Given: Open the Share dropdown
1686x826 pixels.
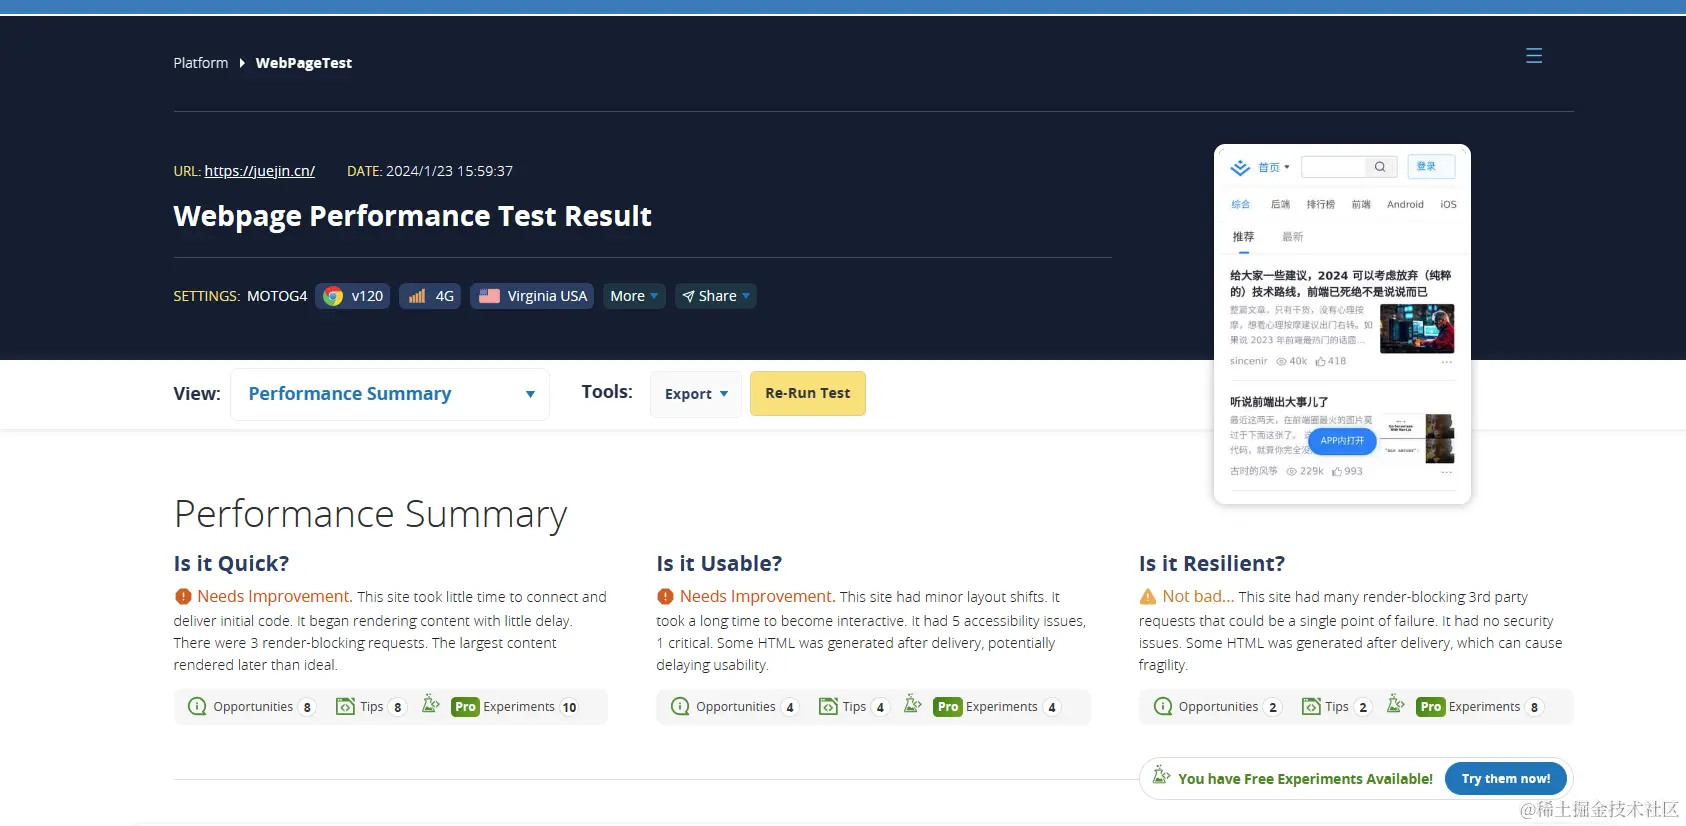Looking at the screenshot, I should click(716, 296).
